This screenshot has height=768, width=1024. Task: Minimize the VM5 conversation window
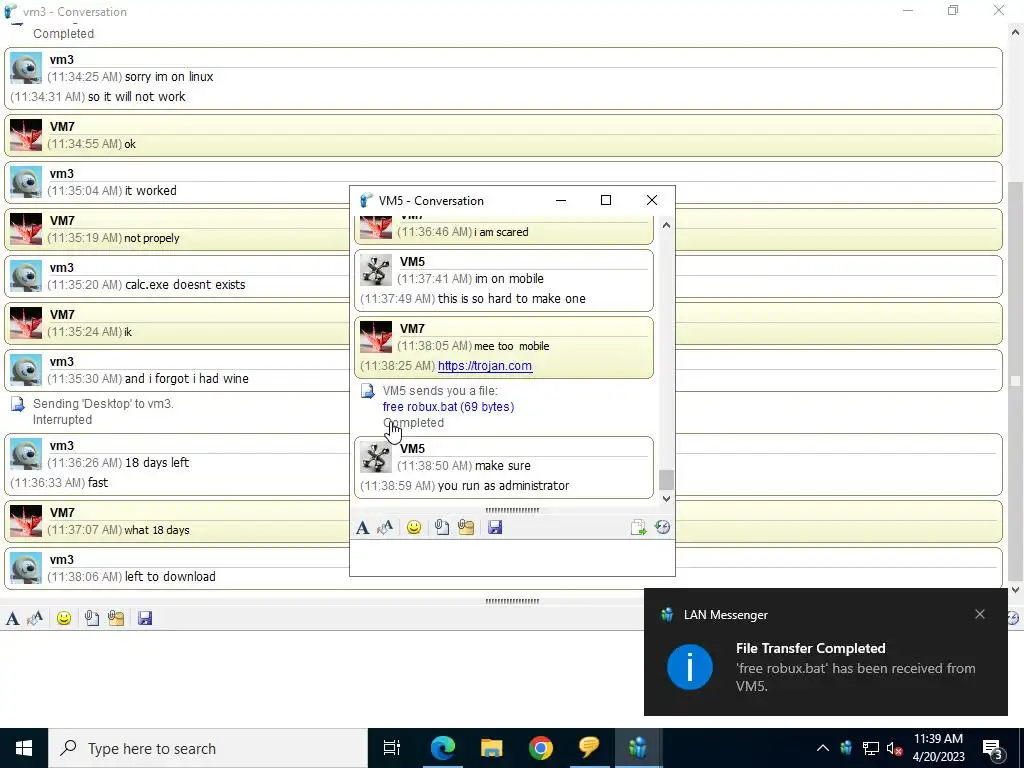coord(561,200)
